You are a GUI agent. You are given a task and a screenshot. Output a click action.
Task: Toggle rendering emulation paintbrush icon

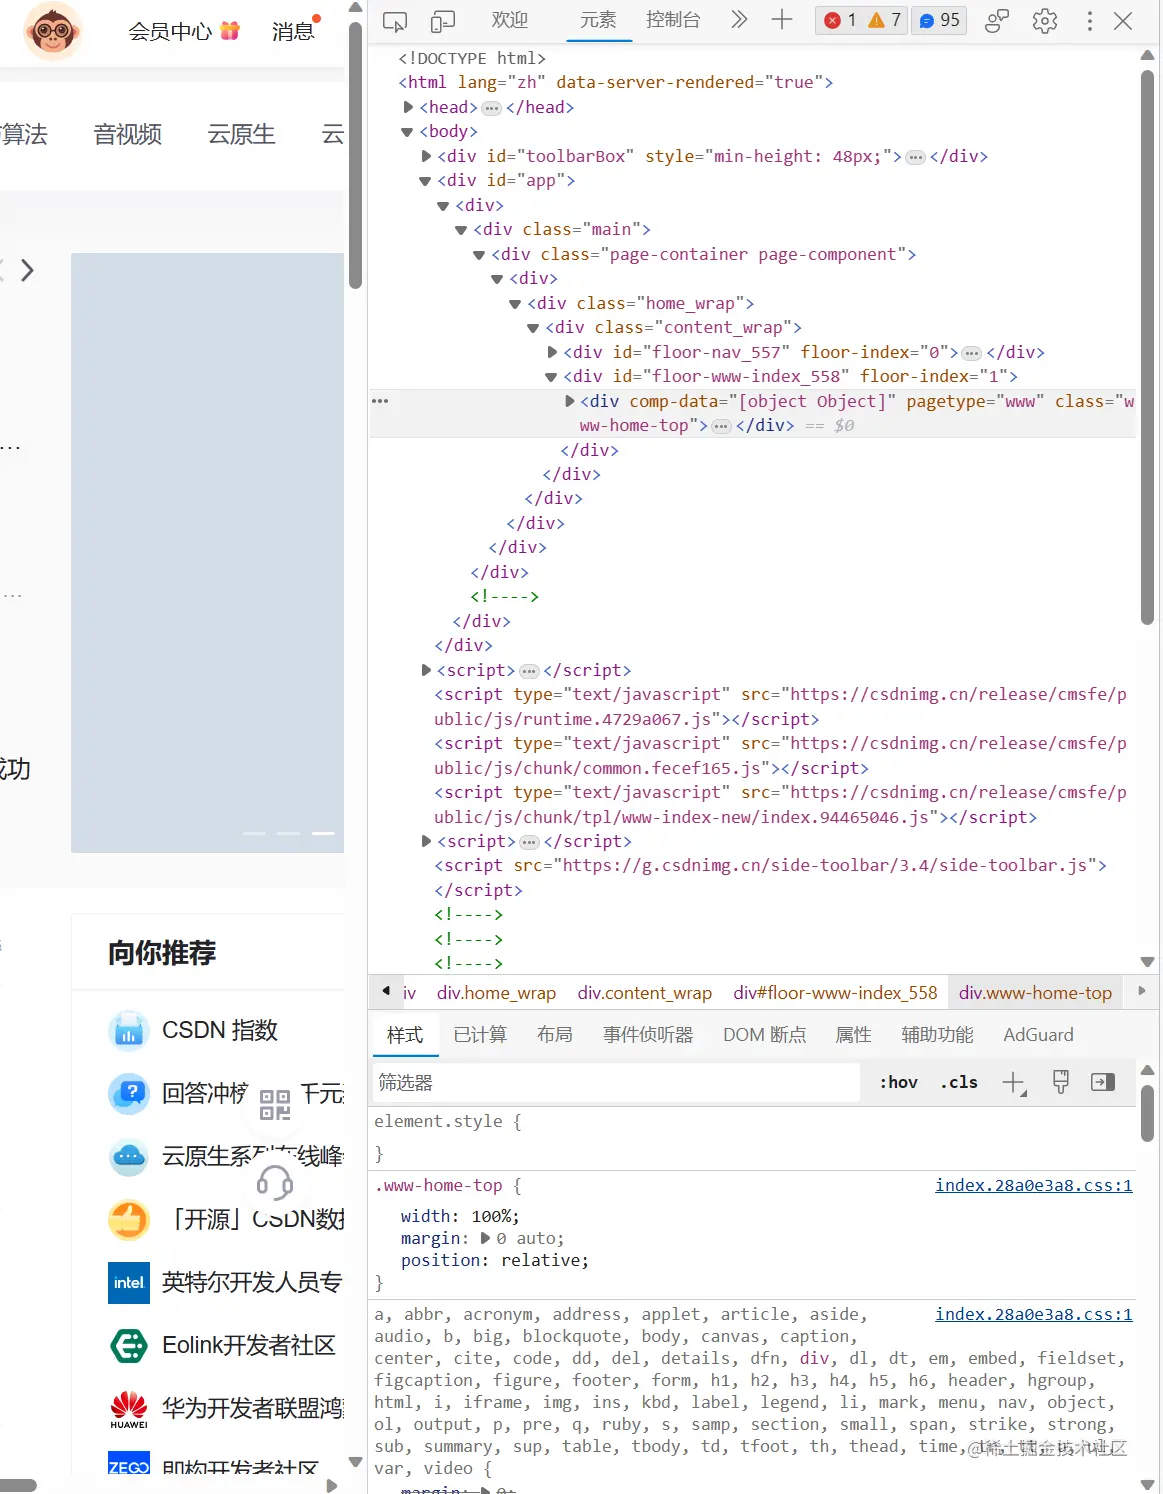[x=1061, y=1082]
